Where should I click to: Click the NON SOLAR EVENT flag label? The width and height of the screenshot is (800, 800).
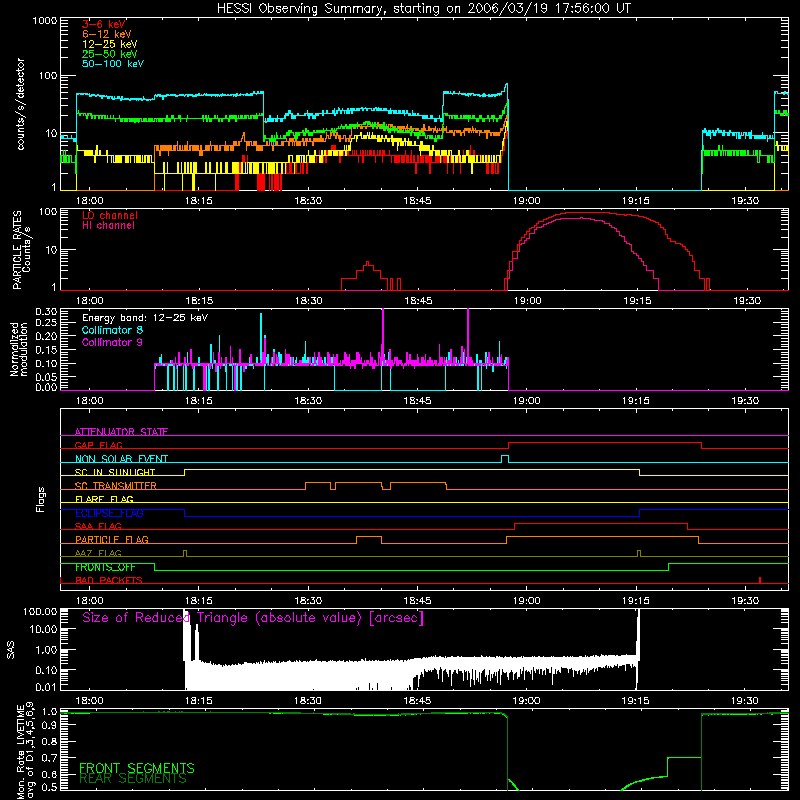tap(121, 459)
